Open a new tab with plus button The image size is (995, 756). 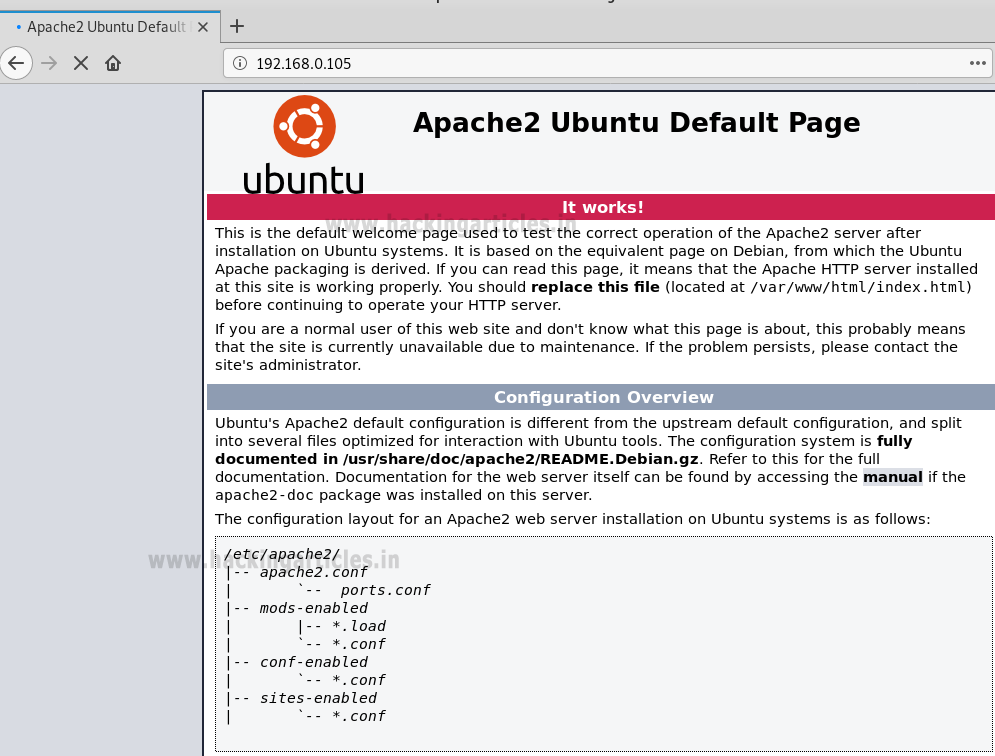[x=237, y=26]
